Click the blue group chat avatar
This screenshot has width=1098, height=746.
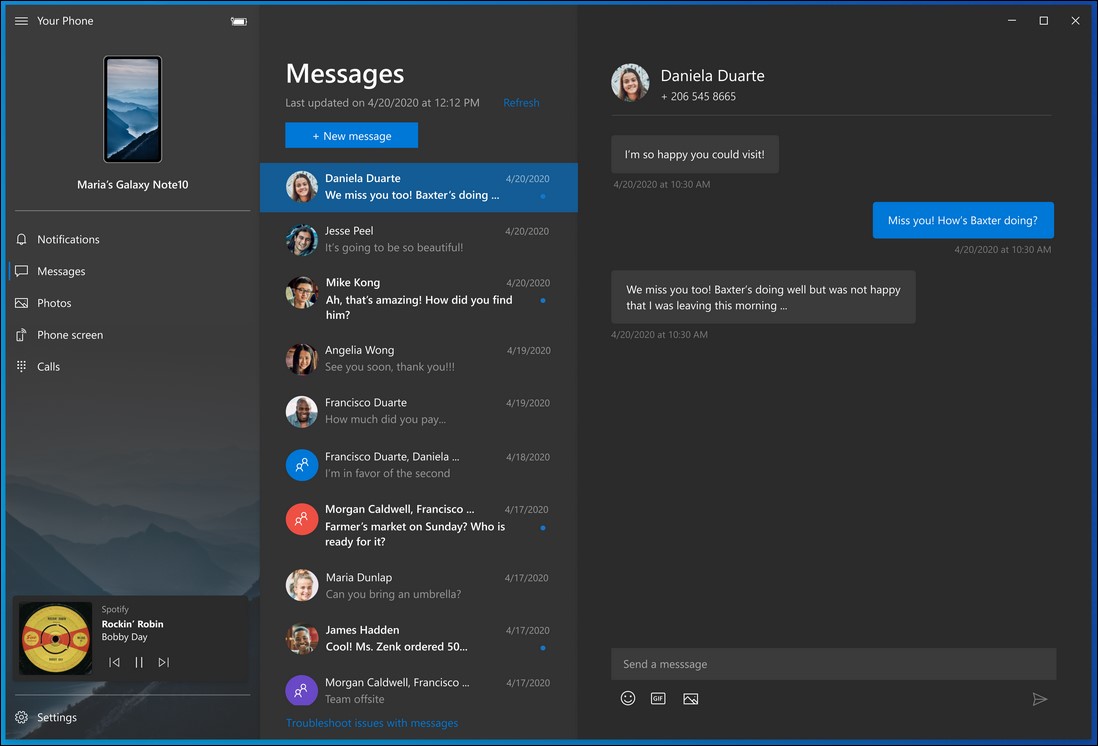pyautogui.click(x=302, y=465)
